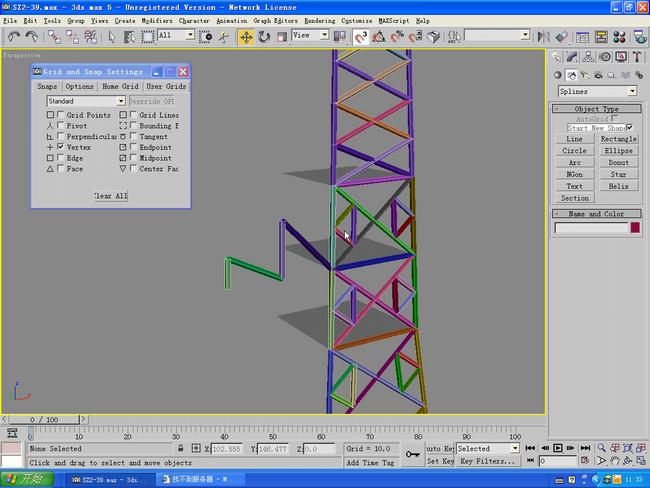Open the named selection sets dropdown
Screen dimensions: 650x488
[497, 35]
